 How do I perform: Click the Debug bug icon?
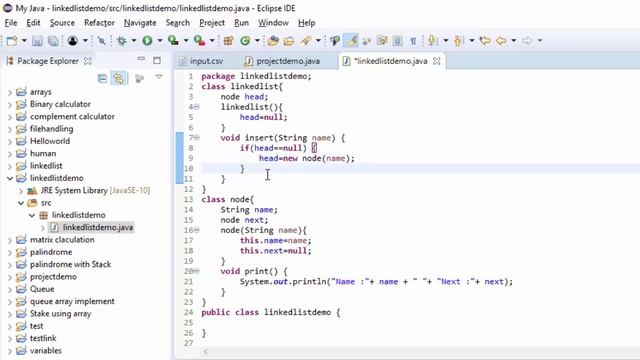[122, 40]
